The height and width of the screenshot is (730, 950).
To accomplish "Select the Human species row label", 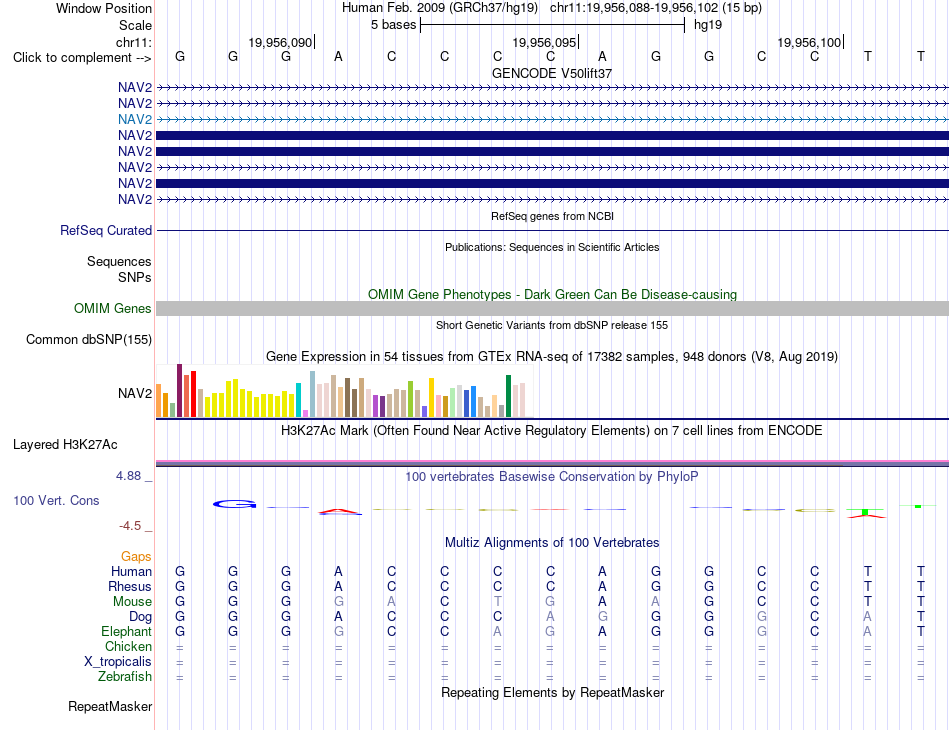I will [x=131, y=571].
